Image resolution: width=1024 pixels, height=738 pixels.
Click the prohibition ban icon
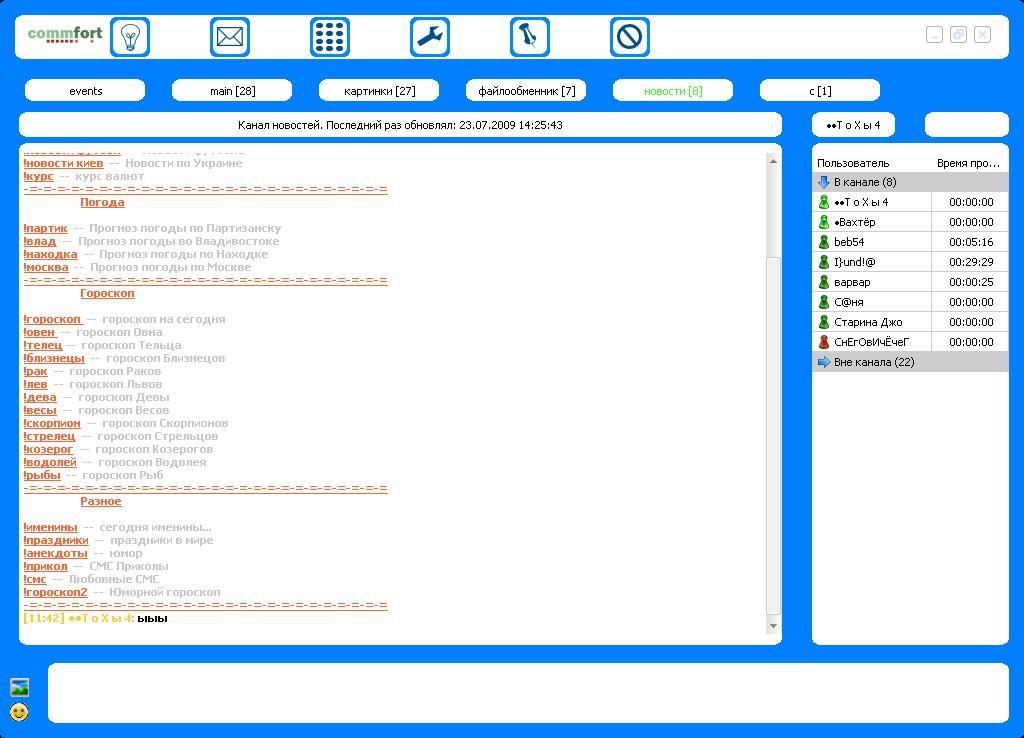630,38
